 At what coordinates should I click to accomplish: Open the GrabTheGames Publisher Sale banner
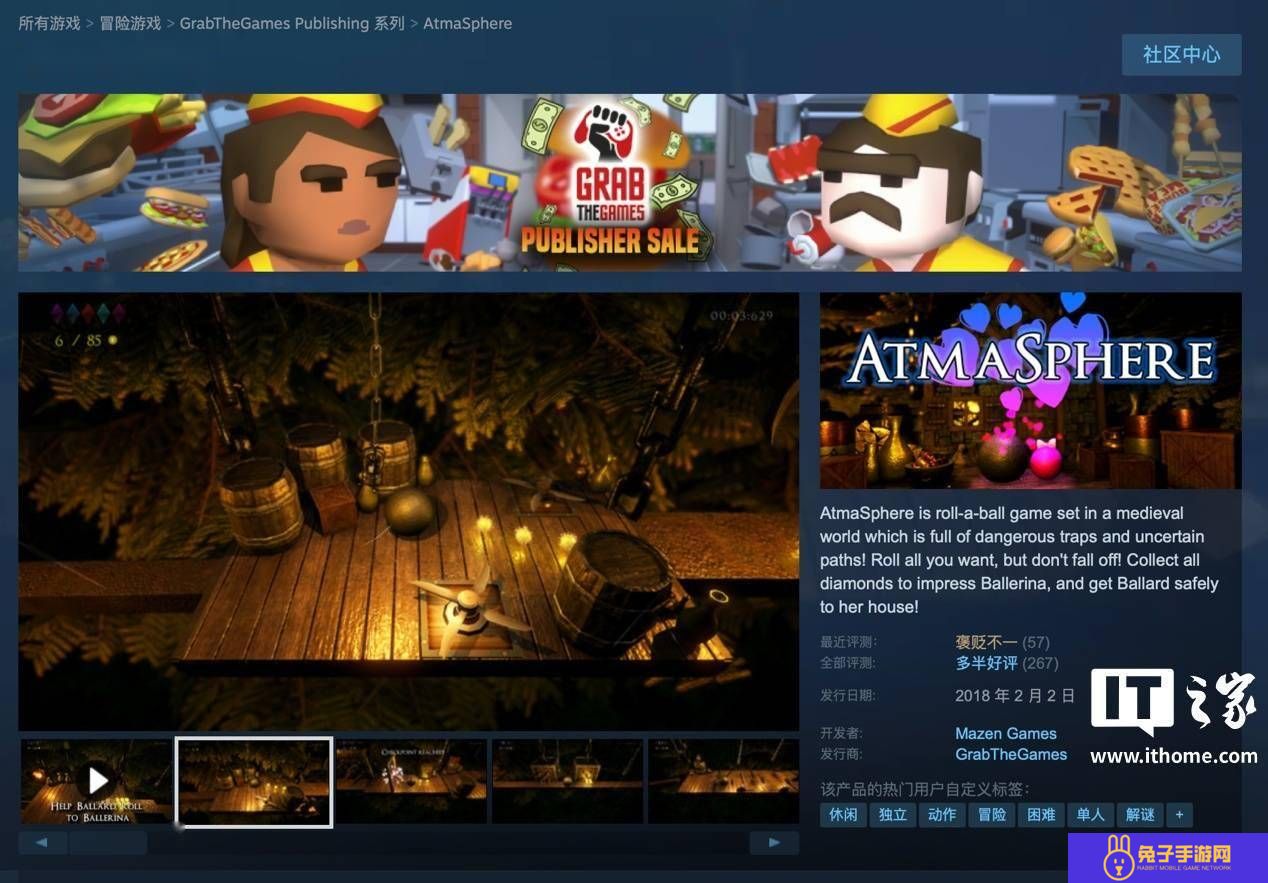(629, 183)
